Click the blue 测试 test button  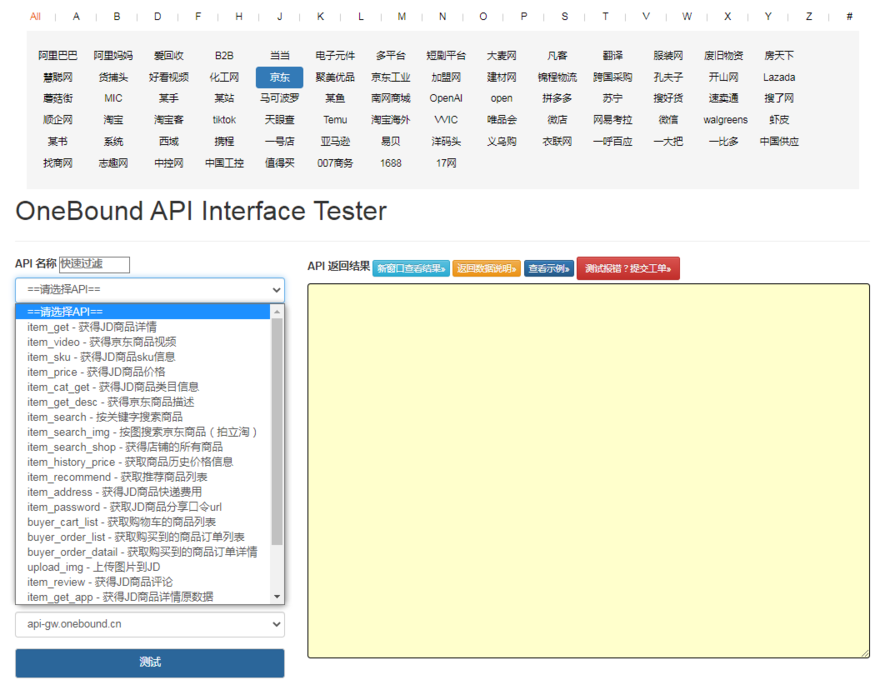[149, 663]
